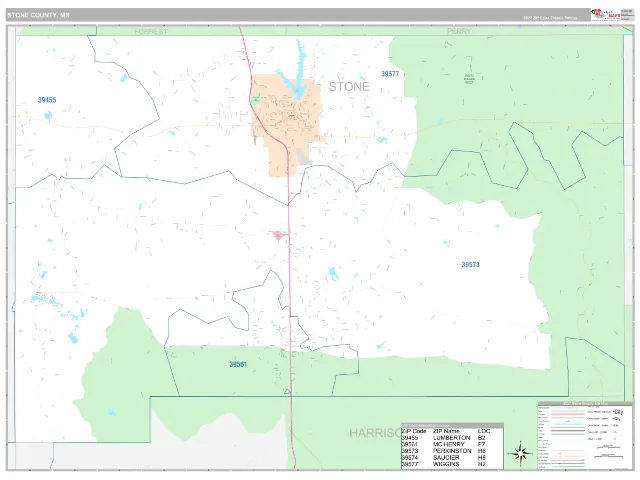Screen dimensions: 640x480
Task: Click the 39577 ZIP label on map
Action: point(390,74)
